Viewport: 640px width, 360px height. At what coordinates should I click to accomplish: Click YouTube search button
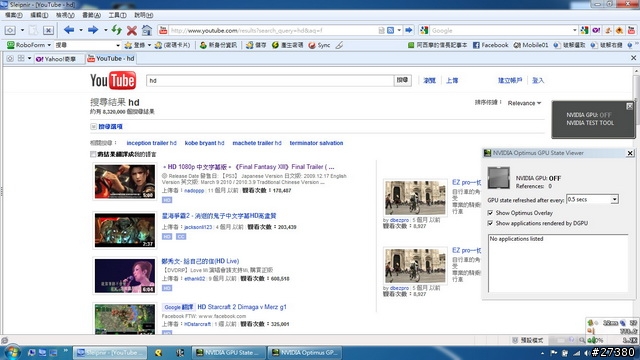tap(402, 80)
